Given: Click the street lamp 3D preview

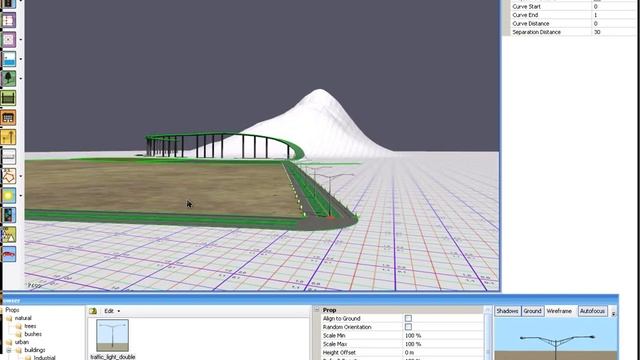Looking at the screenshot, I should pyautogui.click(x=556, y=339).
